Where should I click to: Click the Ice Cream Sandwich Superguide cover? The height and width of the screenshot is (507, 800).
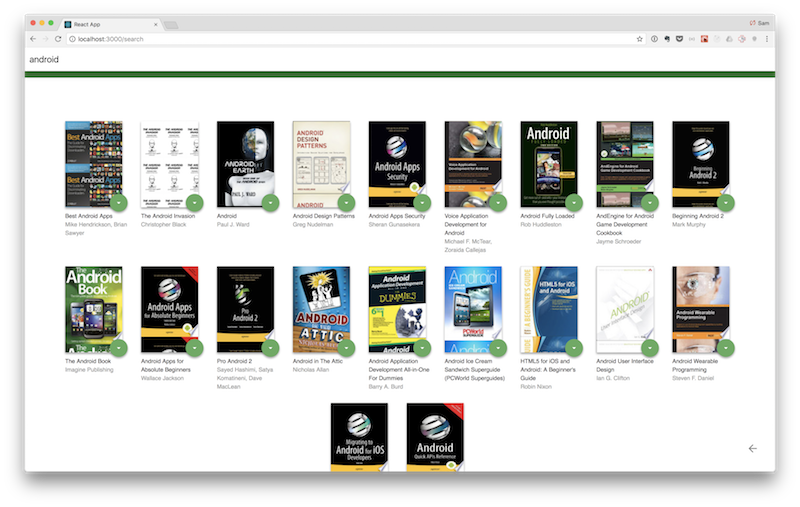point(473,310)
